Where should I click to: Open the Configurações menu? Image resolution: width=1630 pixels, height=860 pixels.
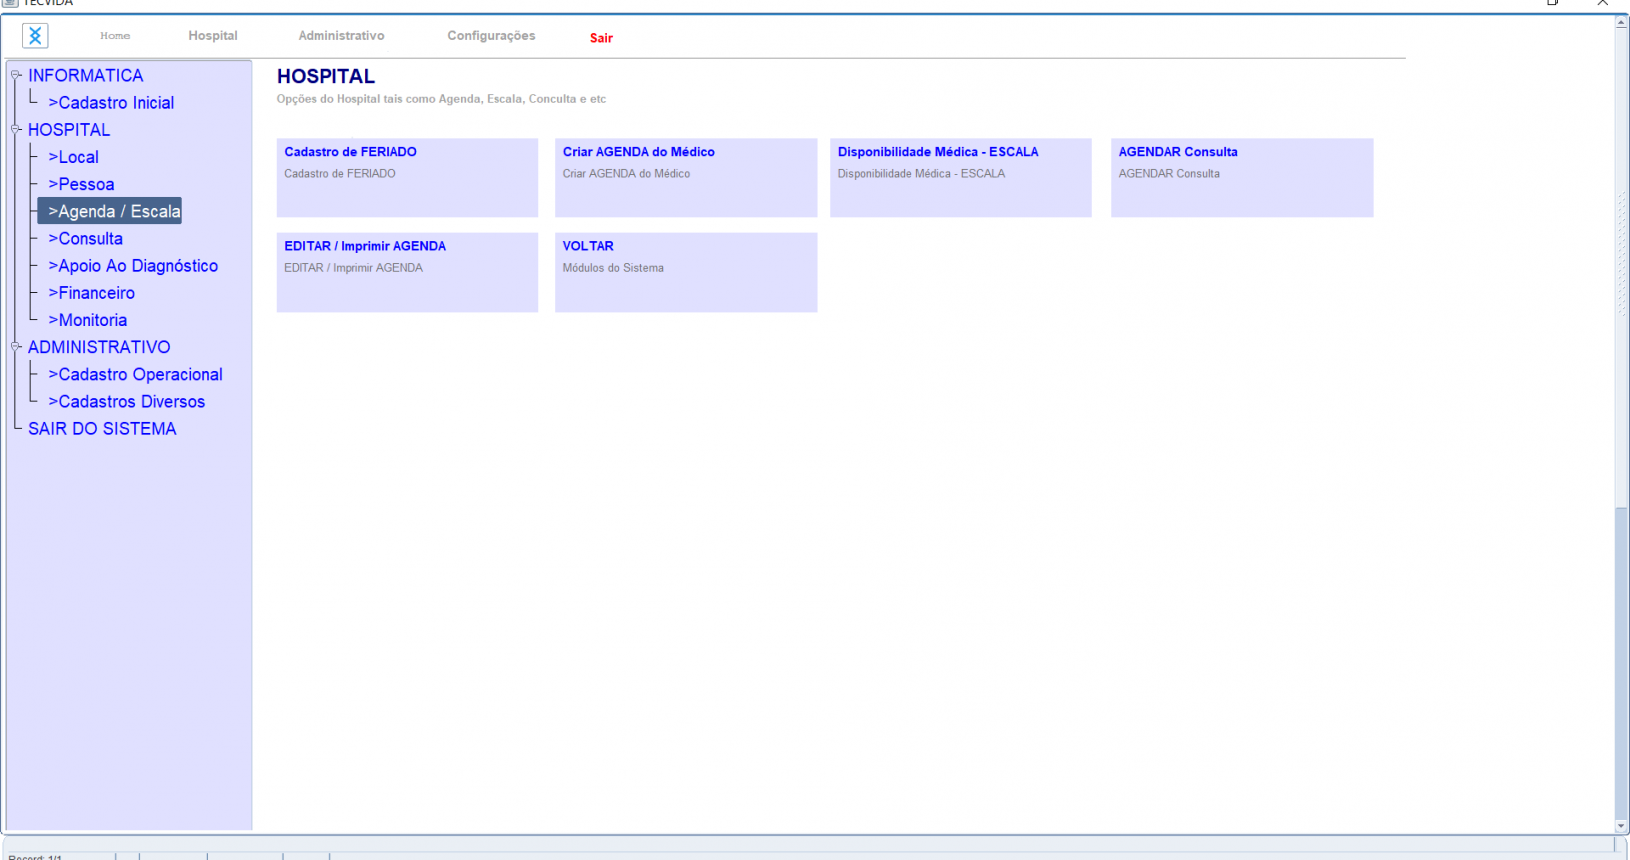click(491, 36)
